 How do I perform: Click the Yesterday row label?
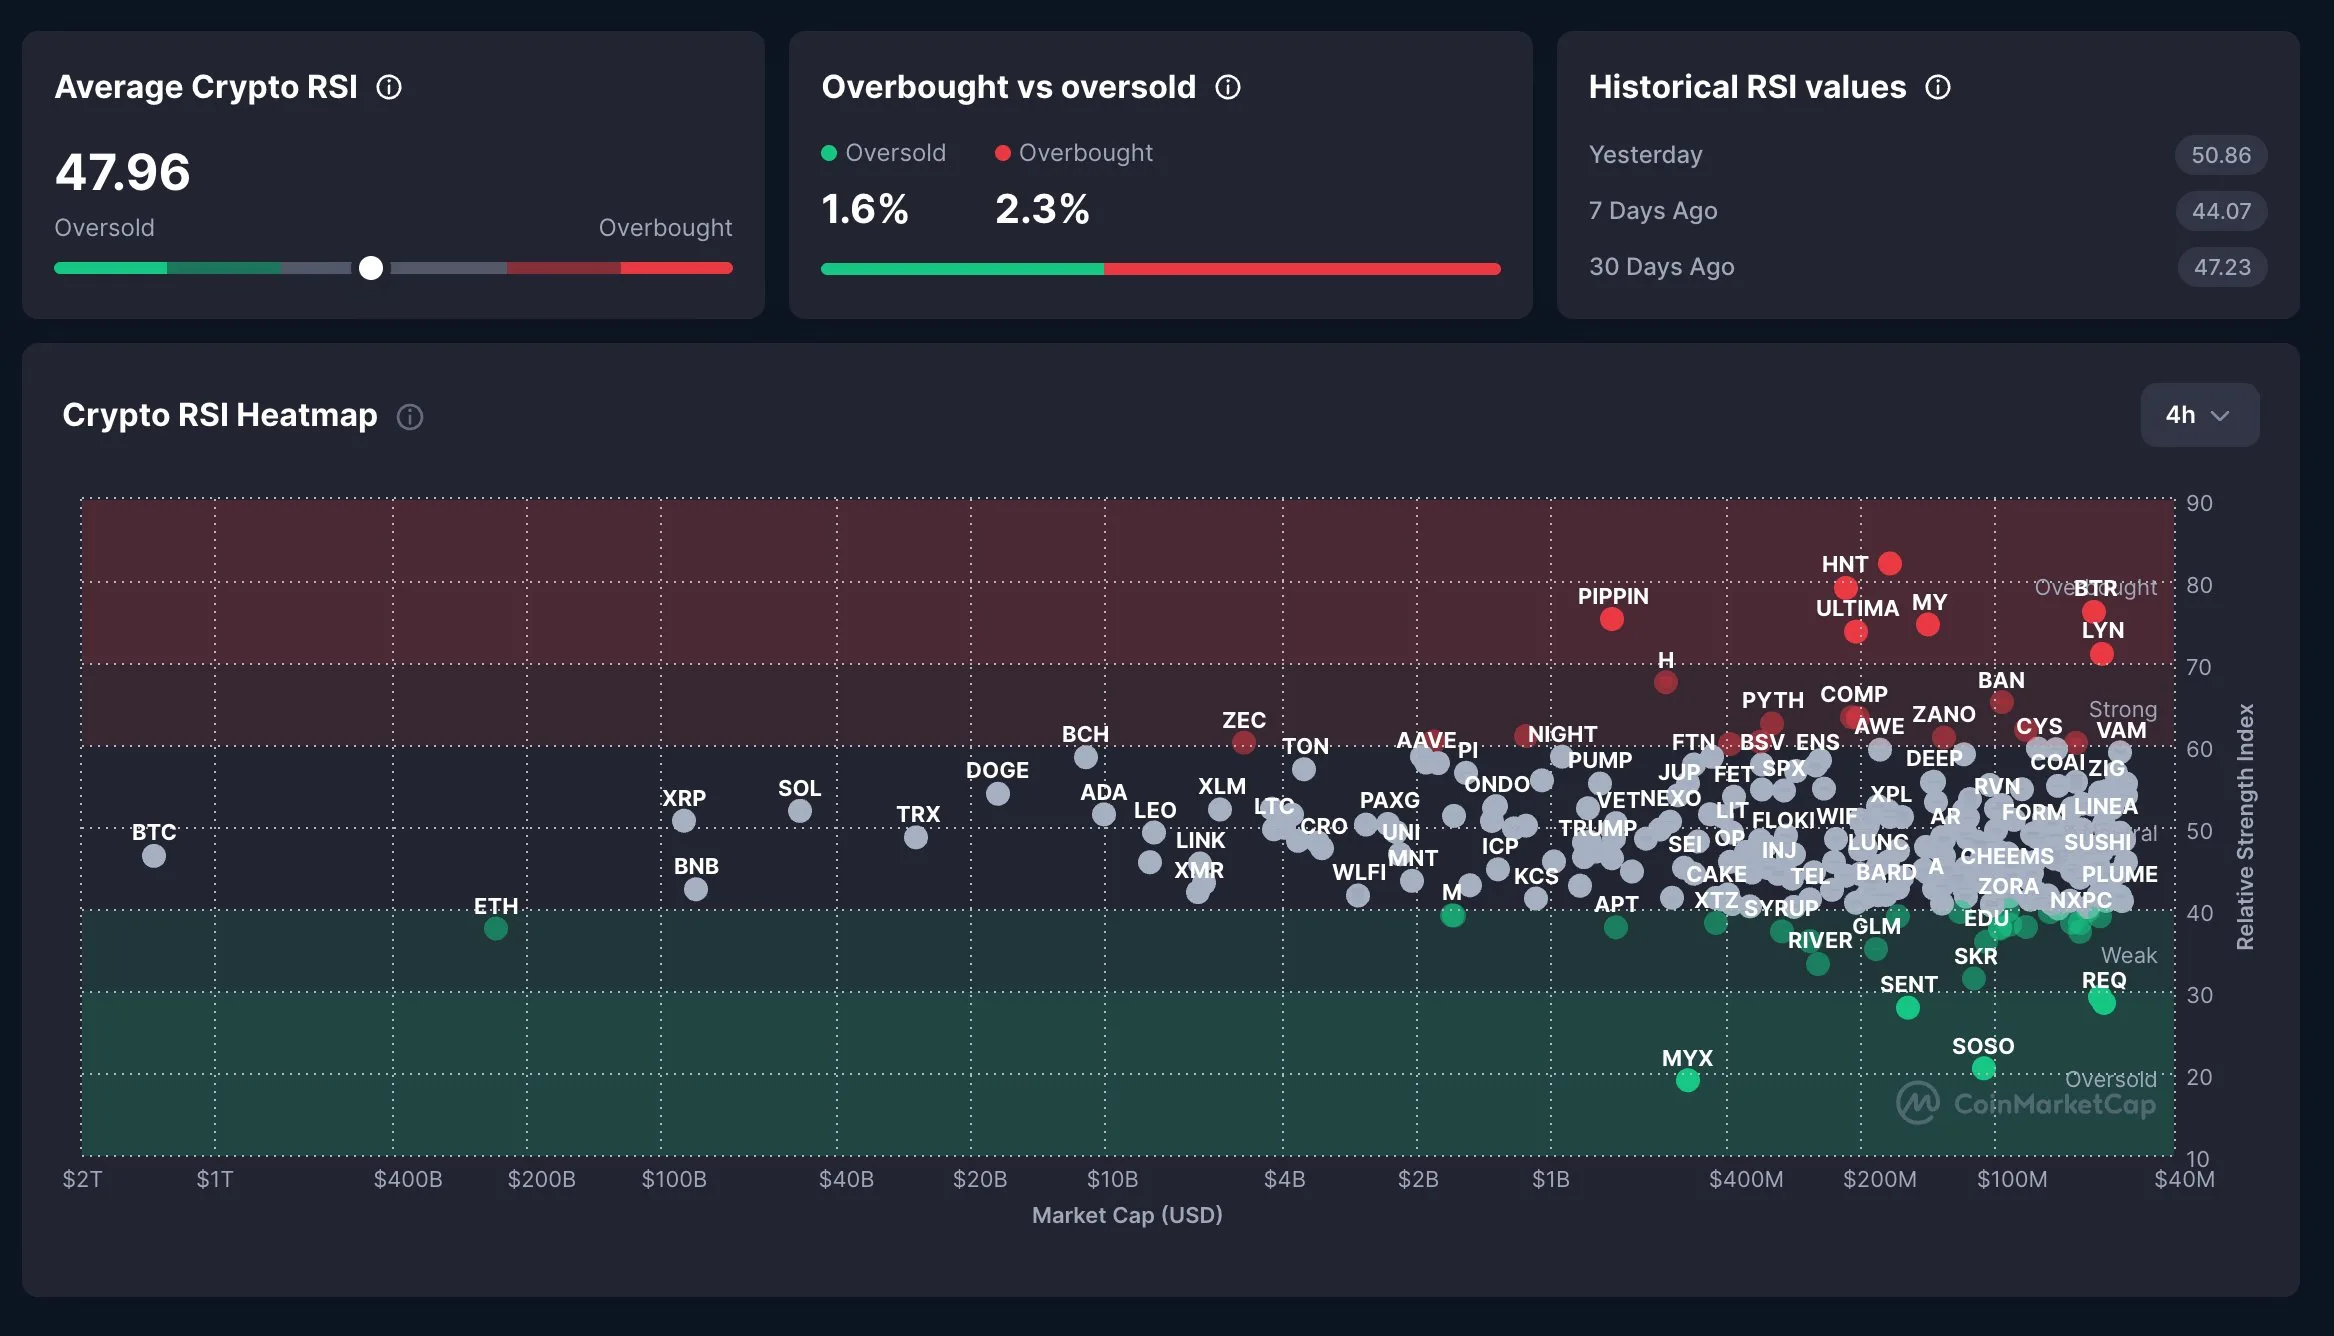tap(1646, 155)
